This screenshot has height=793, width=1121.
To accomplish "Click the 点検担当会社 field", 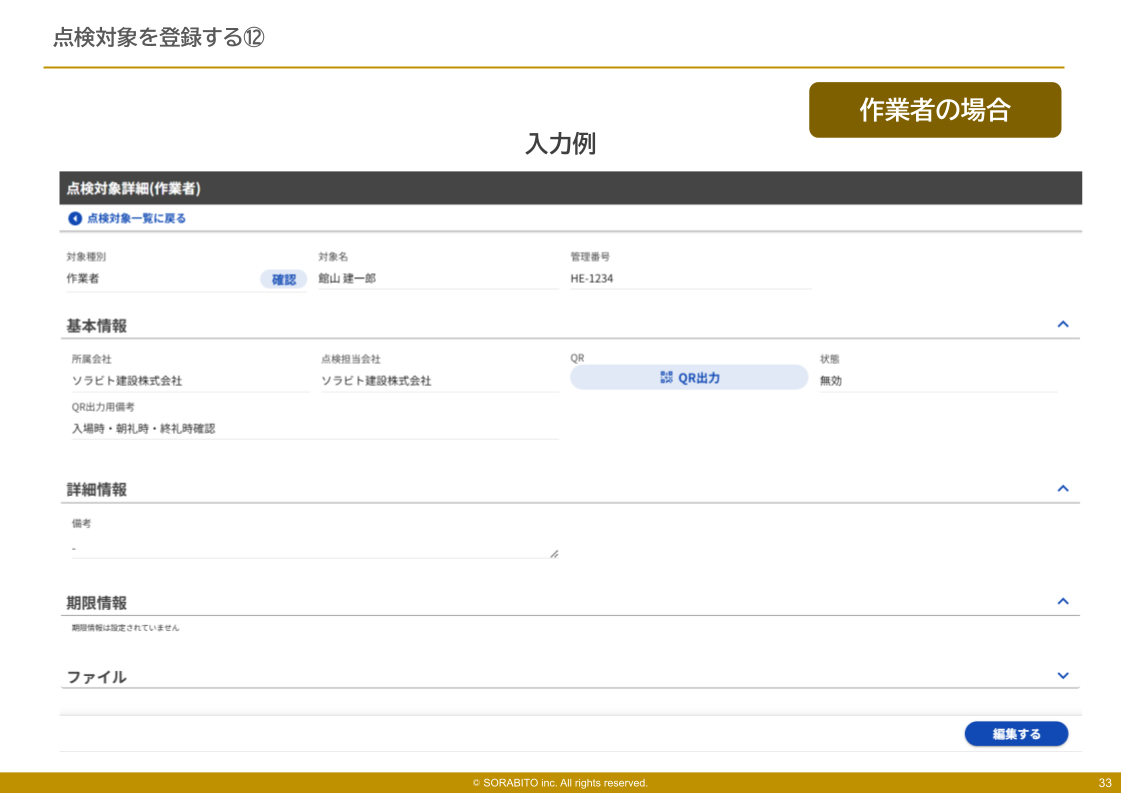I will coord(438,381).
